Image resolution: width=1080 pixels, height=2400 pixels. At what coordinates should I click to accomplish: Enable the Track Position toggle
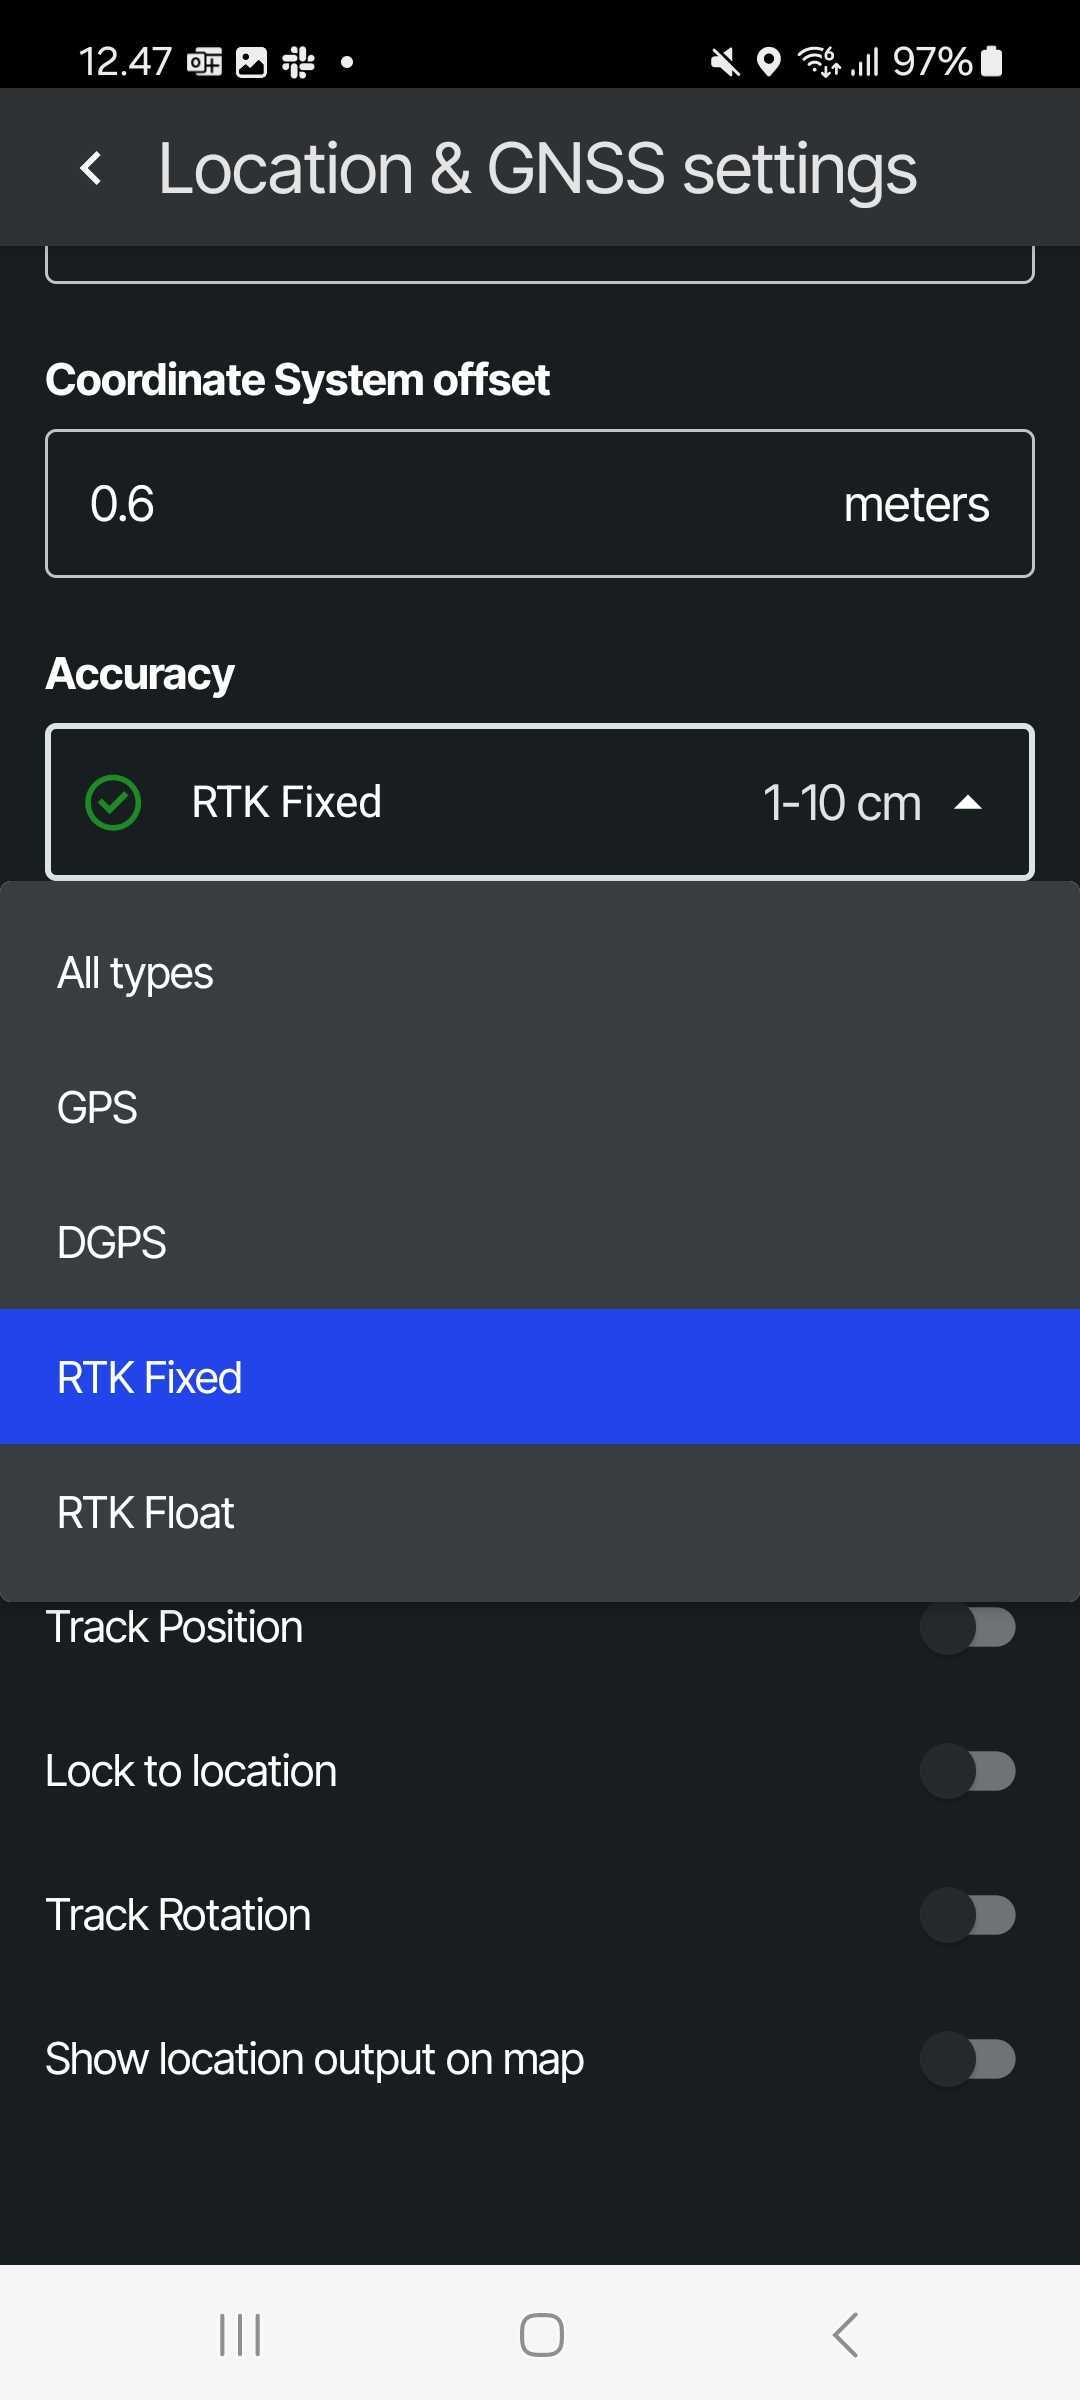click(x=967, y=1627)
